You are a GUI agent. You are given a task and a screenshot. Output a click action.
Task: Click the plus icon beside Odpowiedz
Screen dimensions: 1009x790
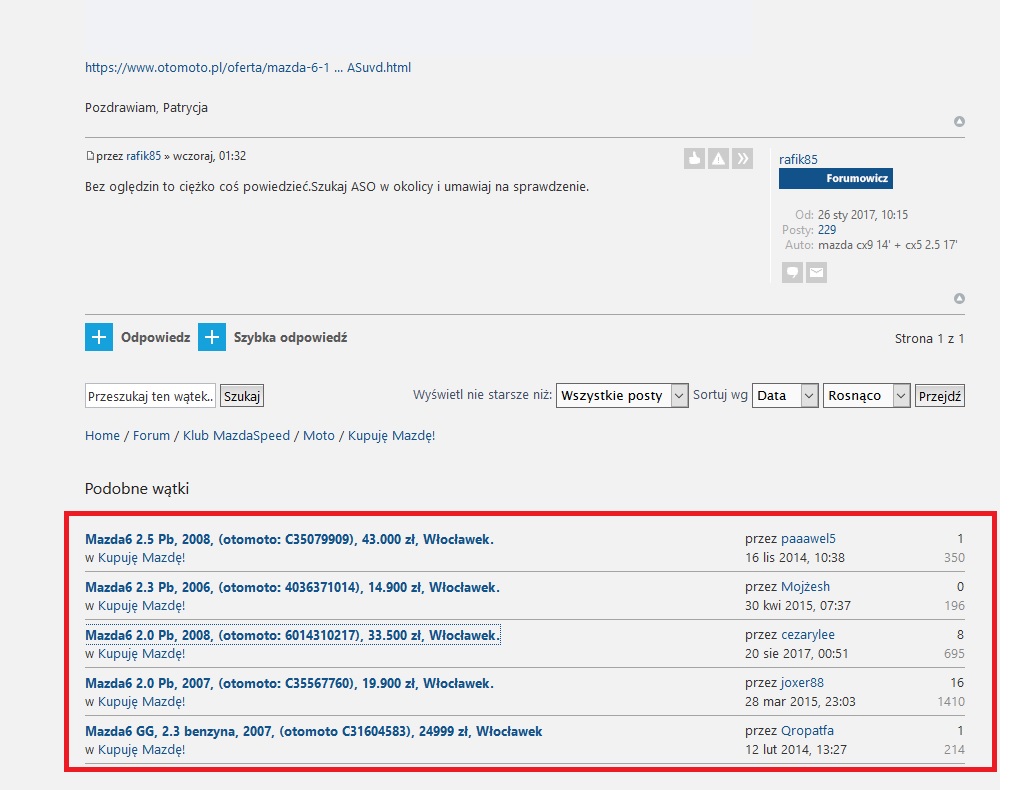[99, 338]
